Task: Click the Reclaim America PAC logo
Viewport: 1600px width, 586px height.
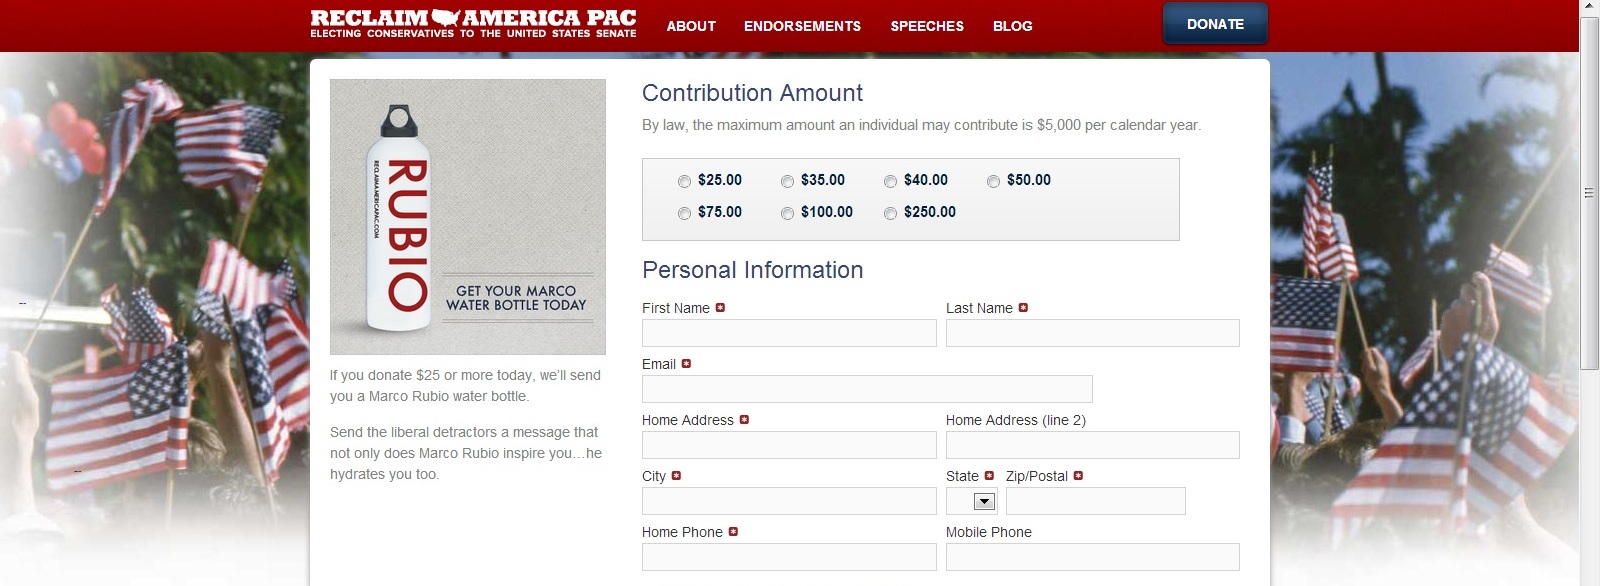Action: (473, 24)
